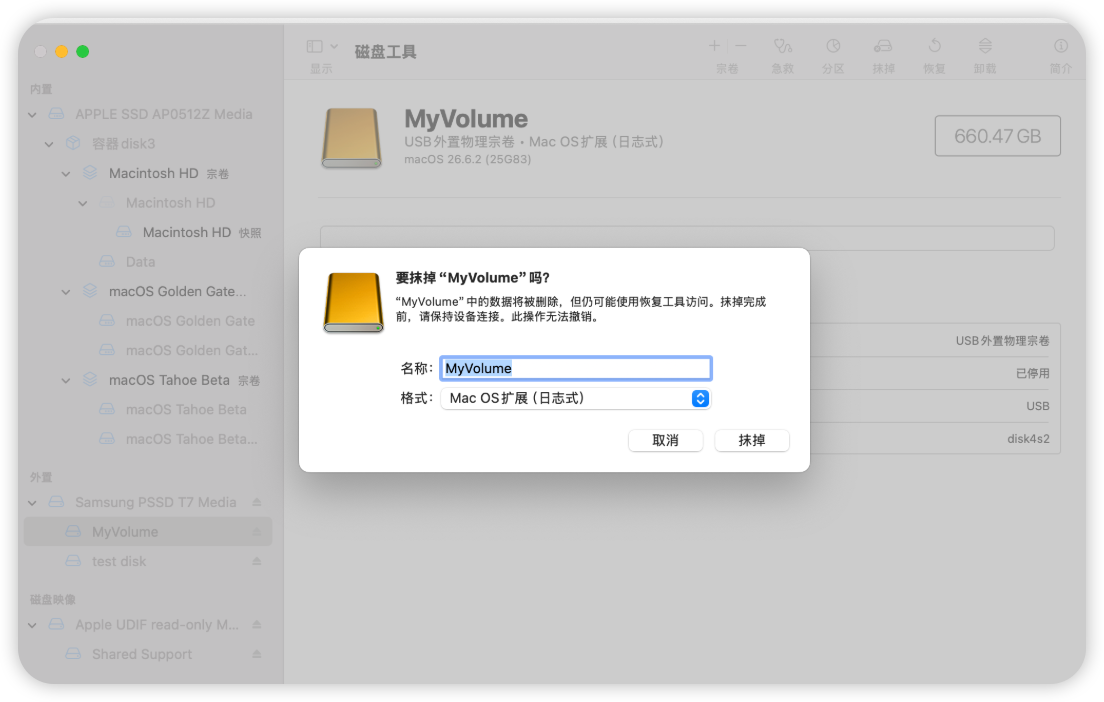Collapse the 容器 disk3 container
Screen dimensions: 1104x702
[49, 144]
